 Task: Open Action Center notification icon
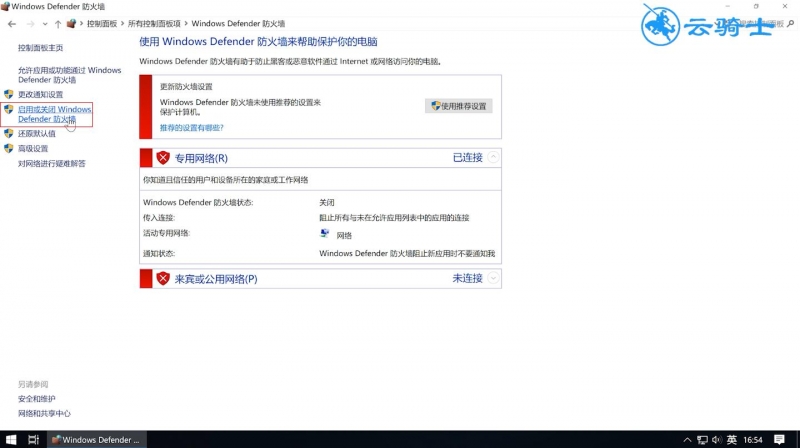click(779, 439)
